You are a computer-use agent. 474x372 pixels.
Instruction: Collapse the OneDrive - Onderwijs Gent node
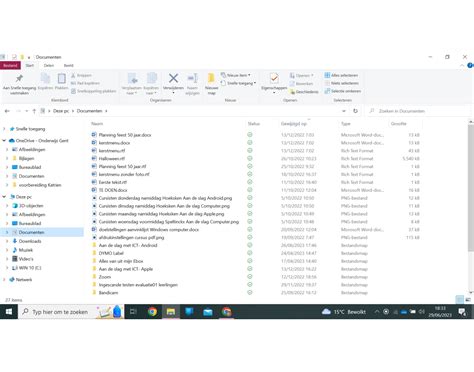(4, 141)
